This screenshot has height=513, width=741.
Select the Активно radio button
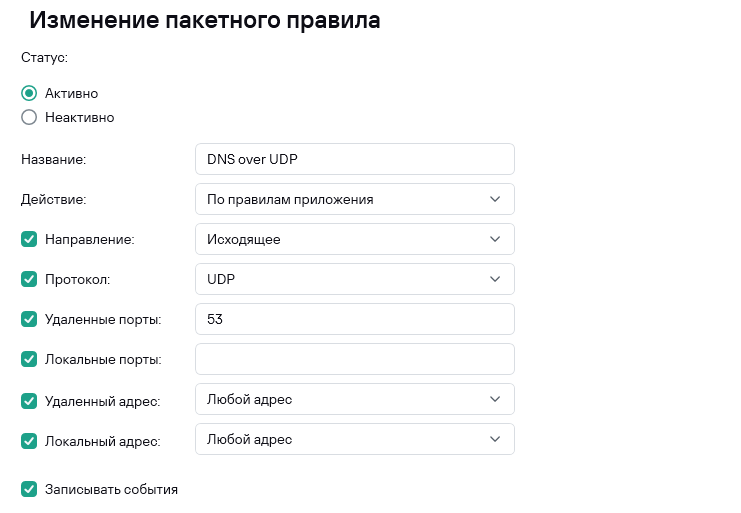point(29,93)
